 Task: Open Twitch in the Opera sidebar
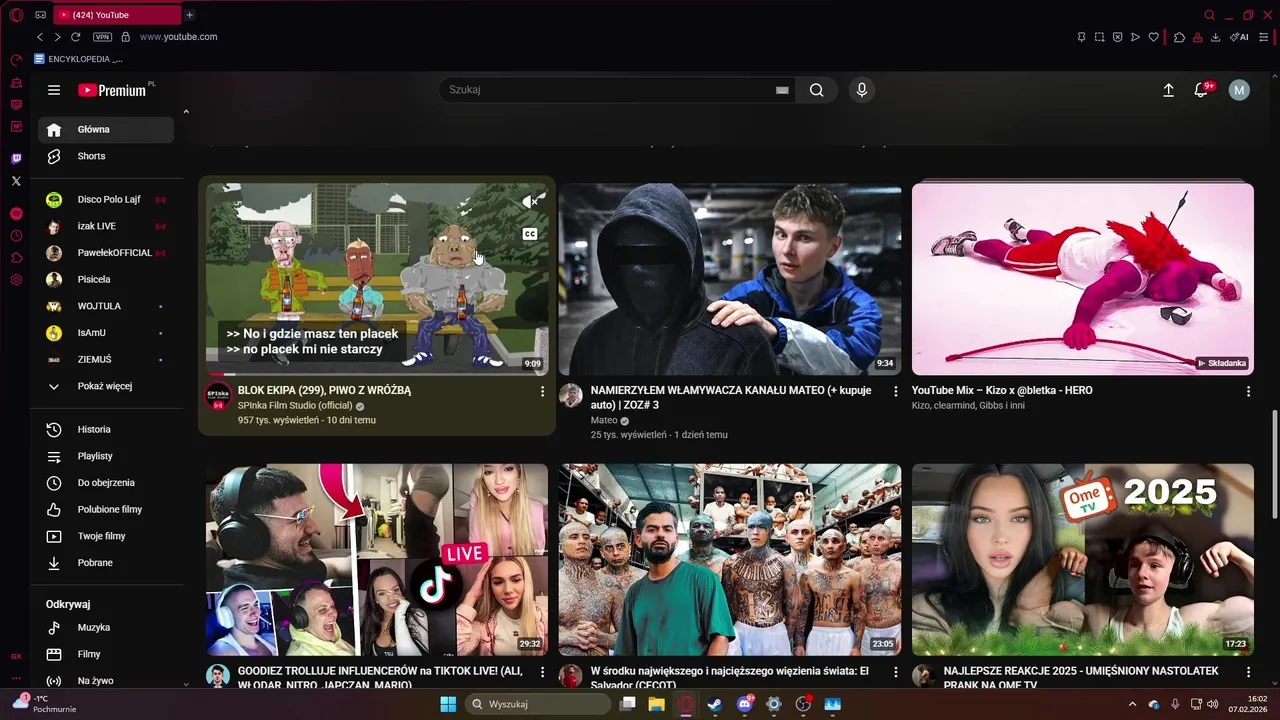tap(16, 159)
